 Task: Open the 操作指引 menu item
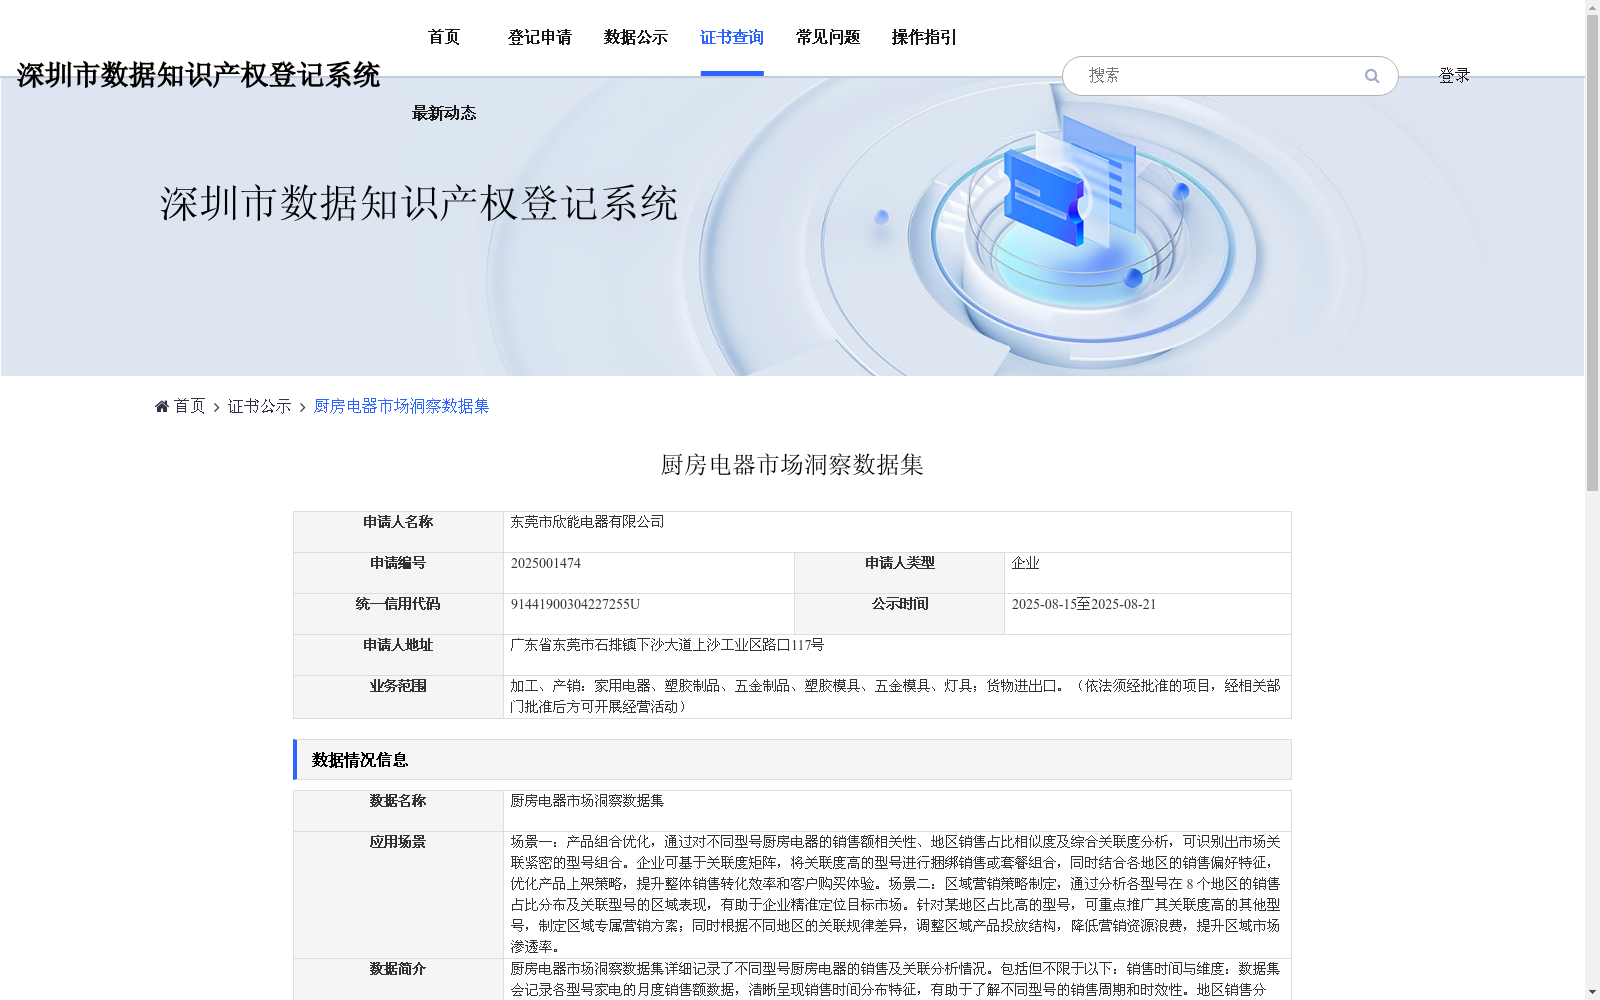point(924,37)
